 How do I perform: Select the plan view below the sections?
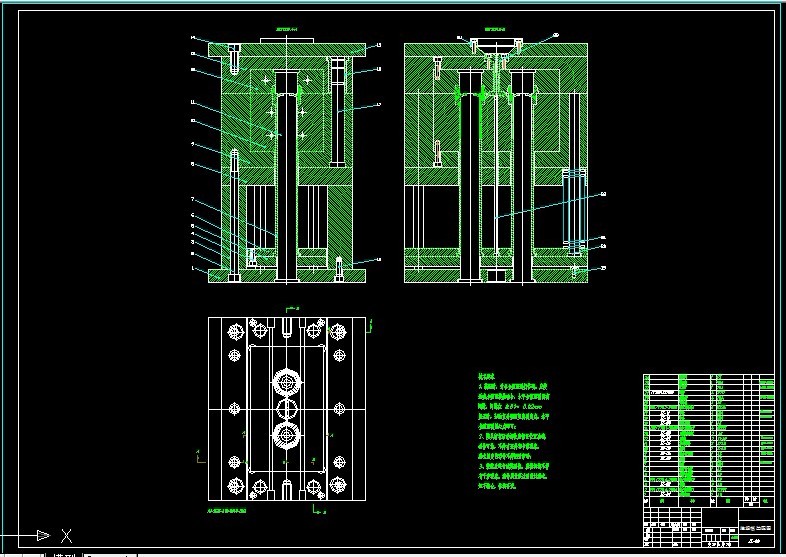(287, 409)
